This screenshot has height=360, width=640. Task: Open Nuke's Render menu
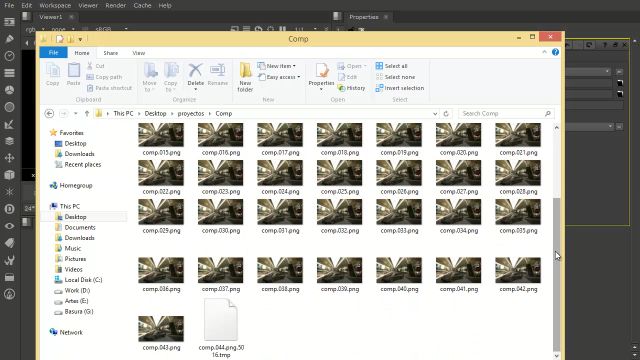116,5
